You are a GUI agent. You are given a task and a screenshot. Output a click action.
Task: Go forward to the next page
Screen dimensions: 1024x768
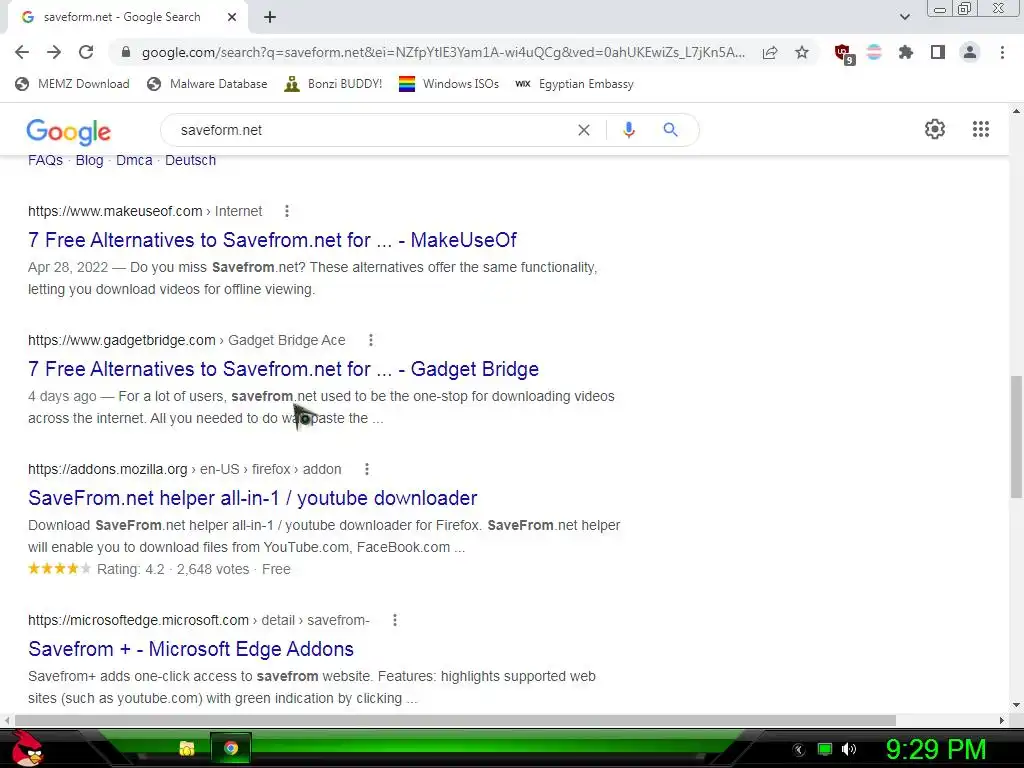click(x=54, y=52)
